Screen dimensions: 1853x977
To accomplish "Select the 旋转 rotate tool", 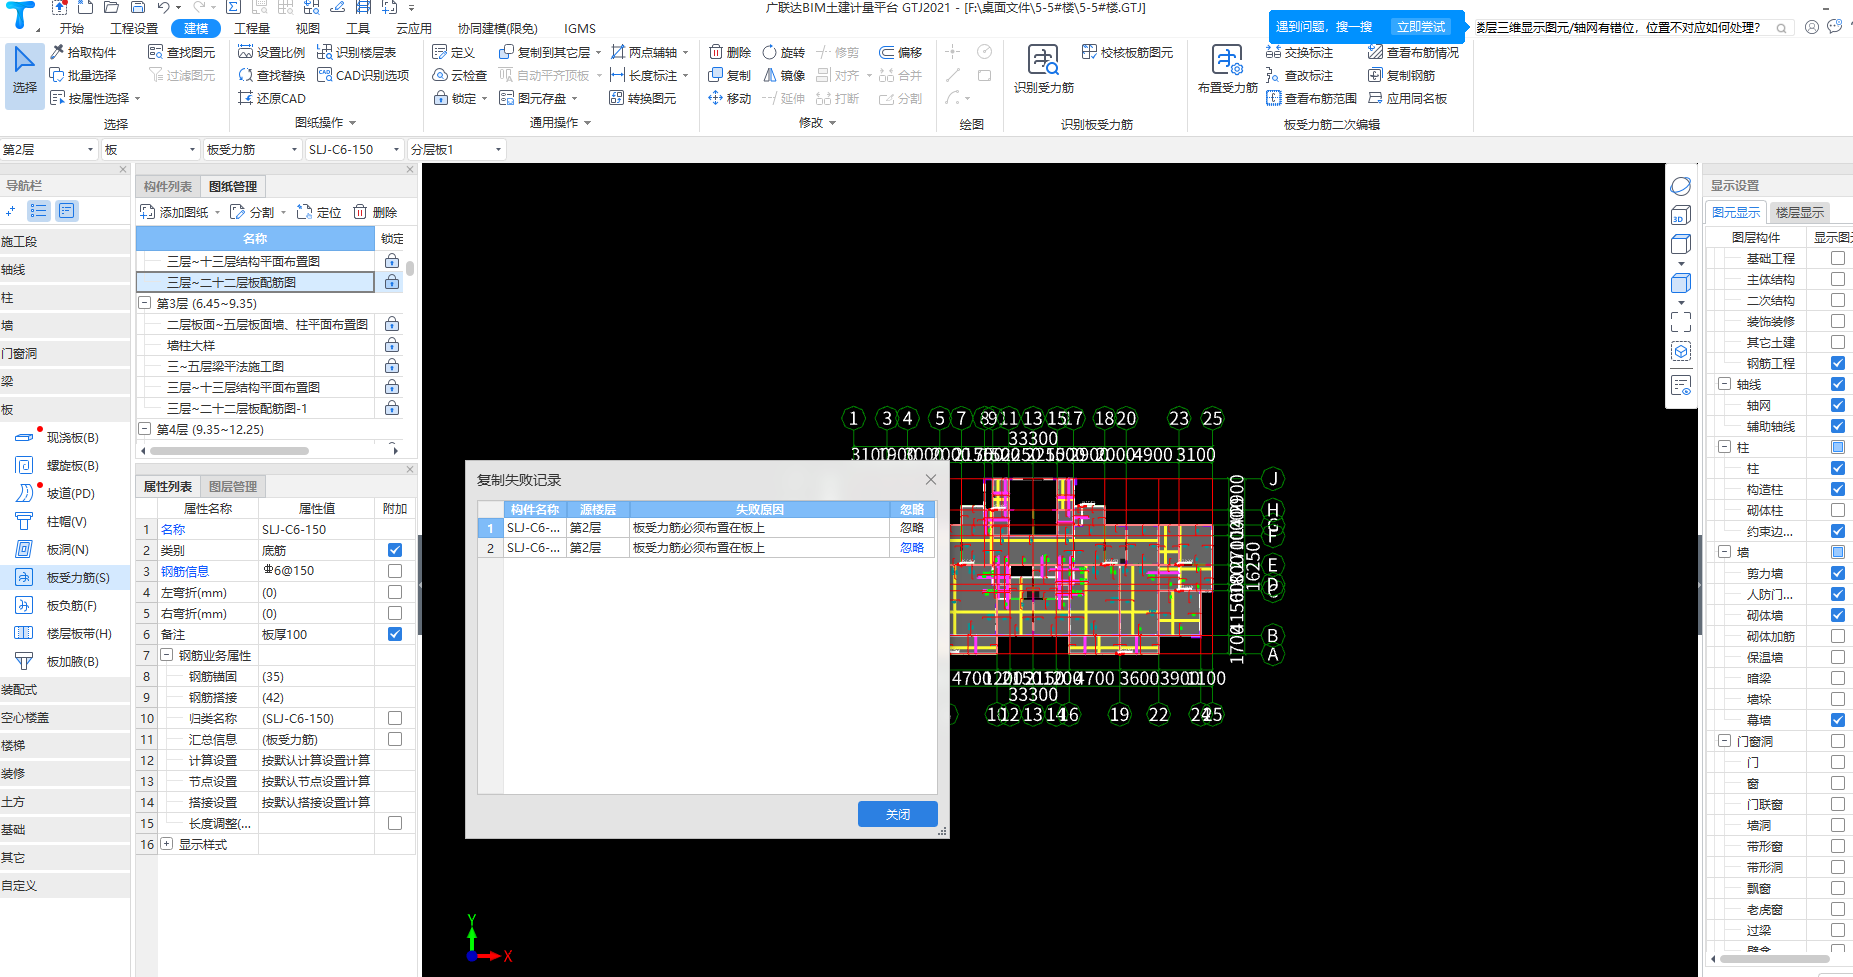I will 783,52.
